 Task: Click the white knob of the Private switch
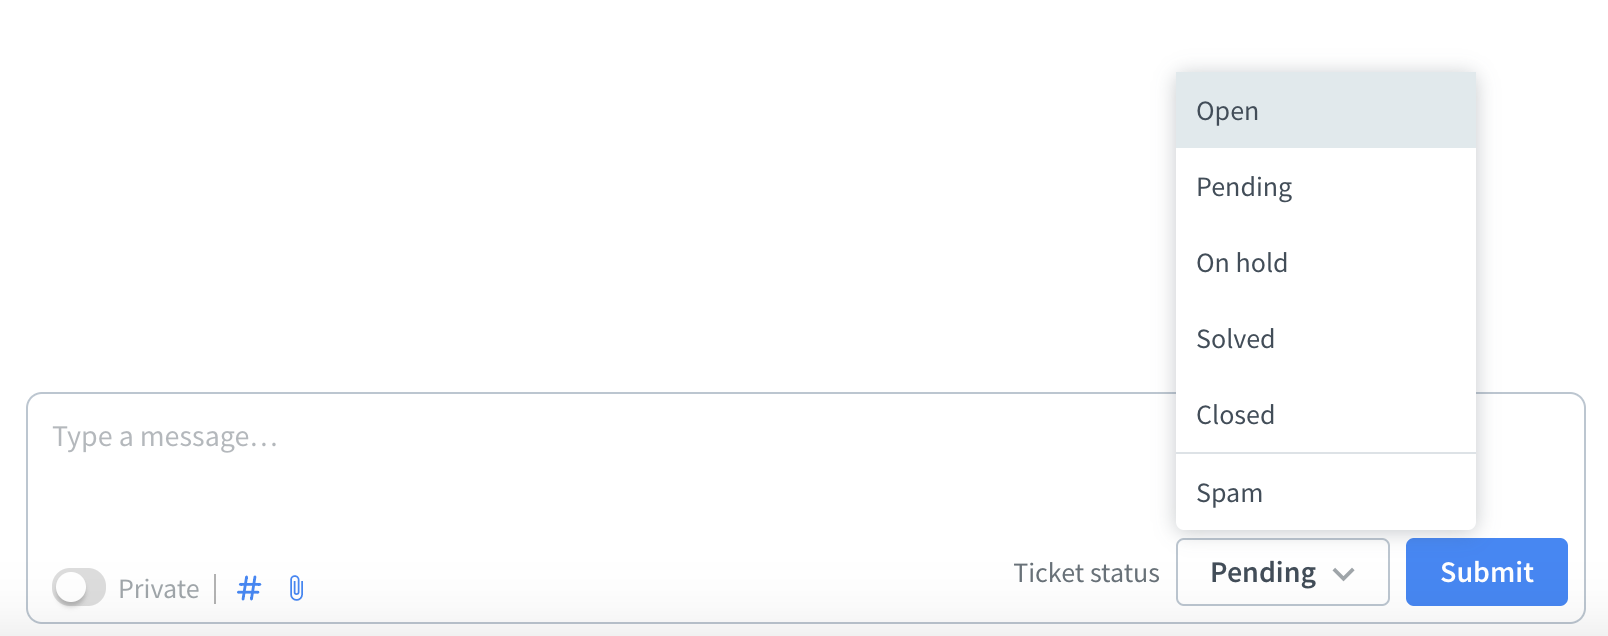tap(71, 588)
